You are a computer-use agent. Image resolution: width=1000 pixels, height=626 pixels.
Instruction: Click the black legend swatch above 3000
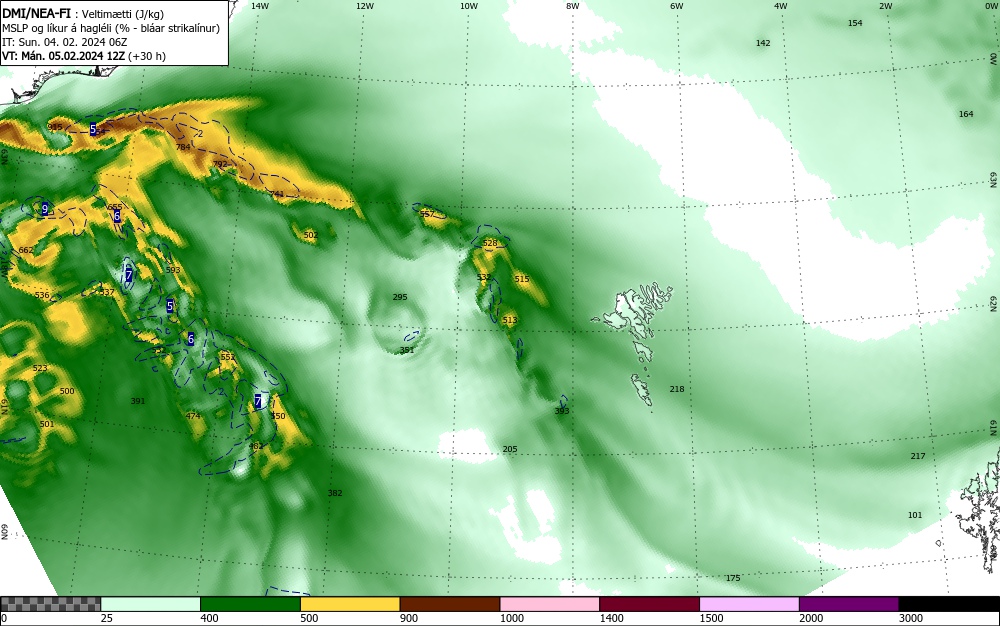949,604
